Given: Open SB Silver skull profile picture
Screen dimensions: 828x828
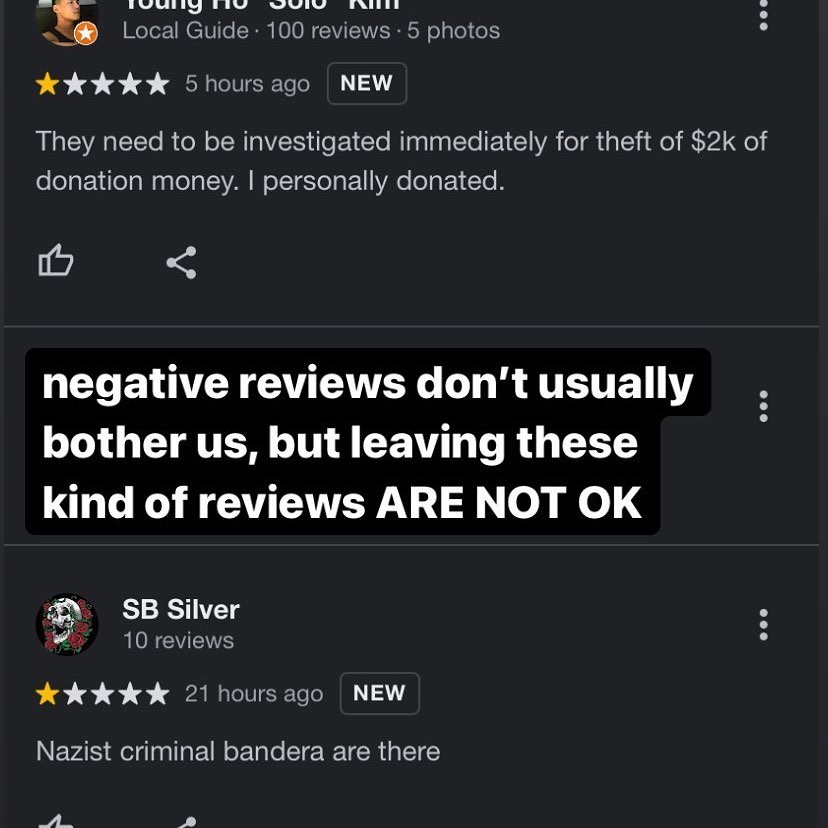Looking at the screenshot, I should coord(67,624).
